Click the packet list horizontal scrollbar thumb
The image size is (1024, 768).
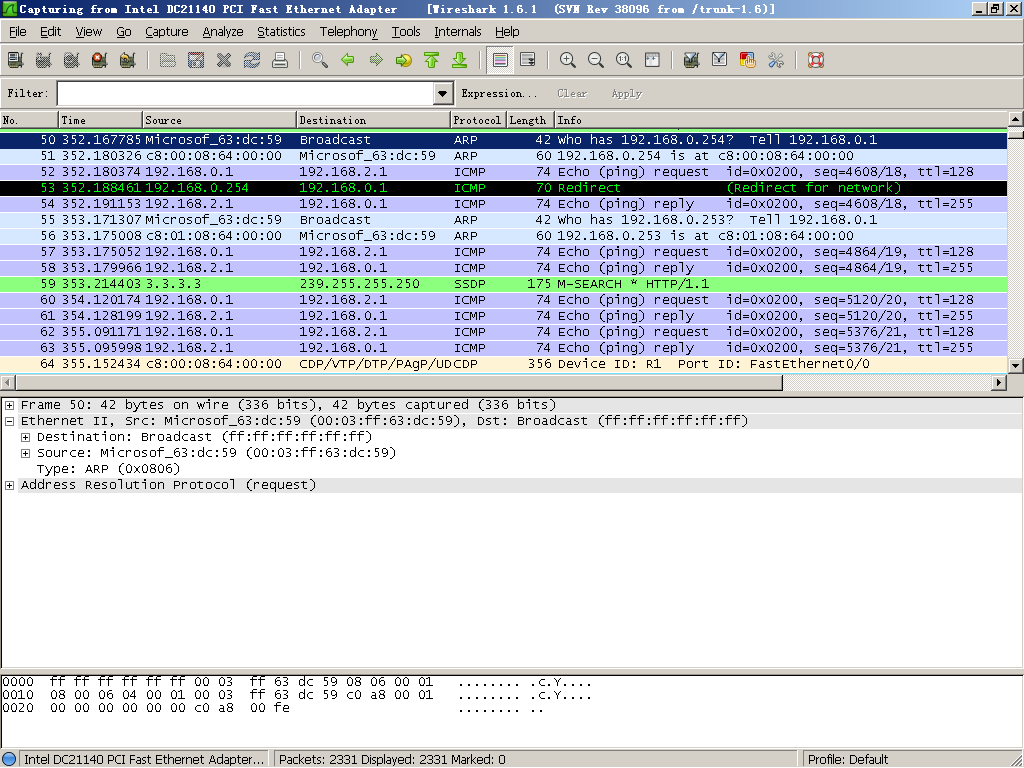(x=399, y=382)
